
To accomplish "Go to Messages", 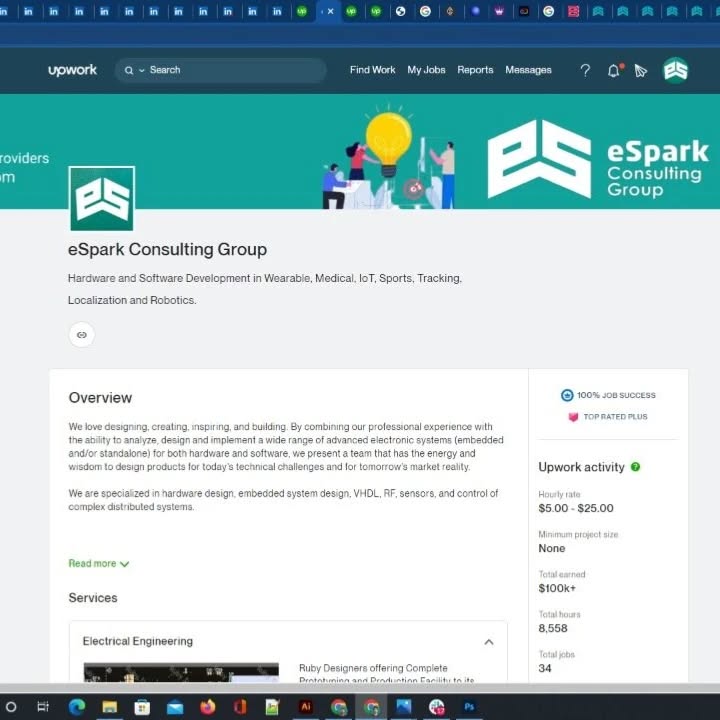I will click(x=529, y=70).
